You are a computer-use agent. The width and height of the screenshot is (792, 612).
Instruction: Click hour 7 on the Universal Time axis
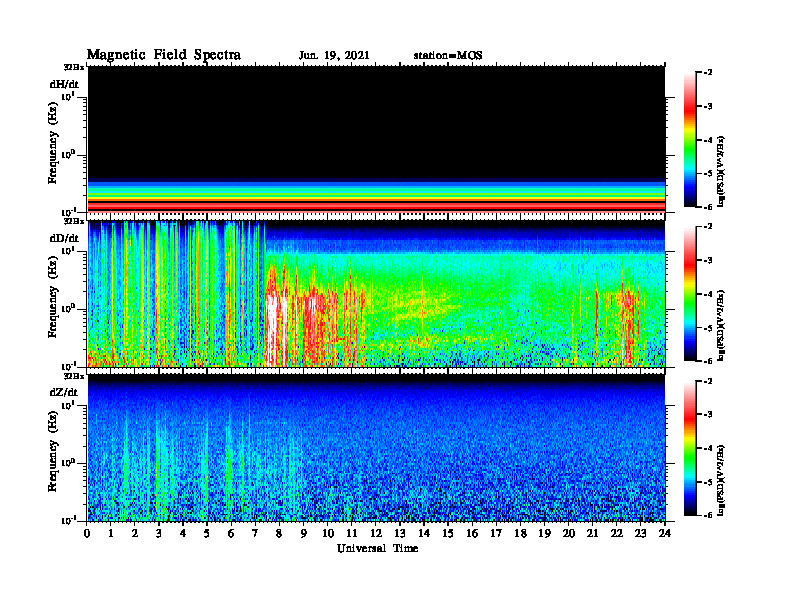255,533
